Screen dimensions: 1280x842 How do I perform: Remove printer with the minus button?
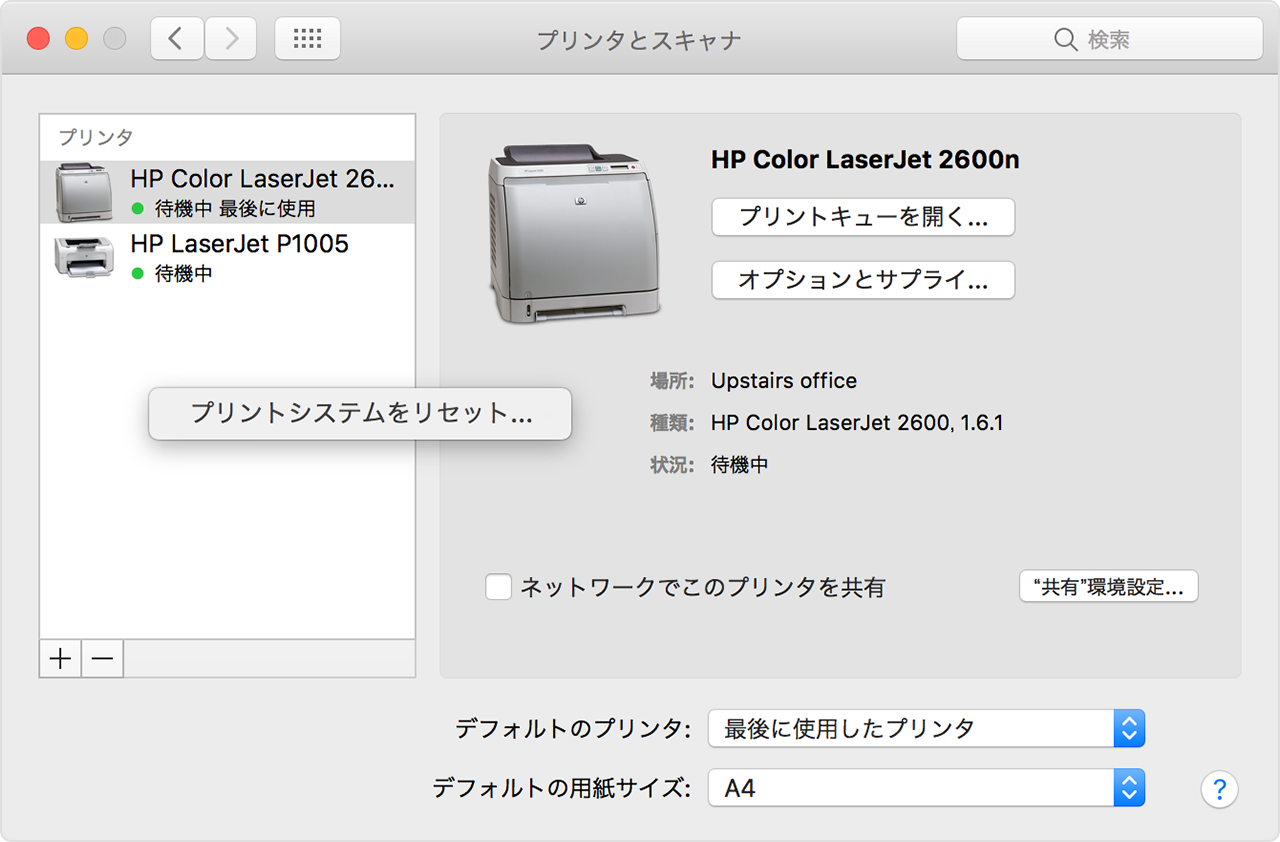click(x=102, y=659)
